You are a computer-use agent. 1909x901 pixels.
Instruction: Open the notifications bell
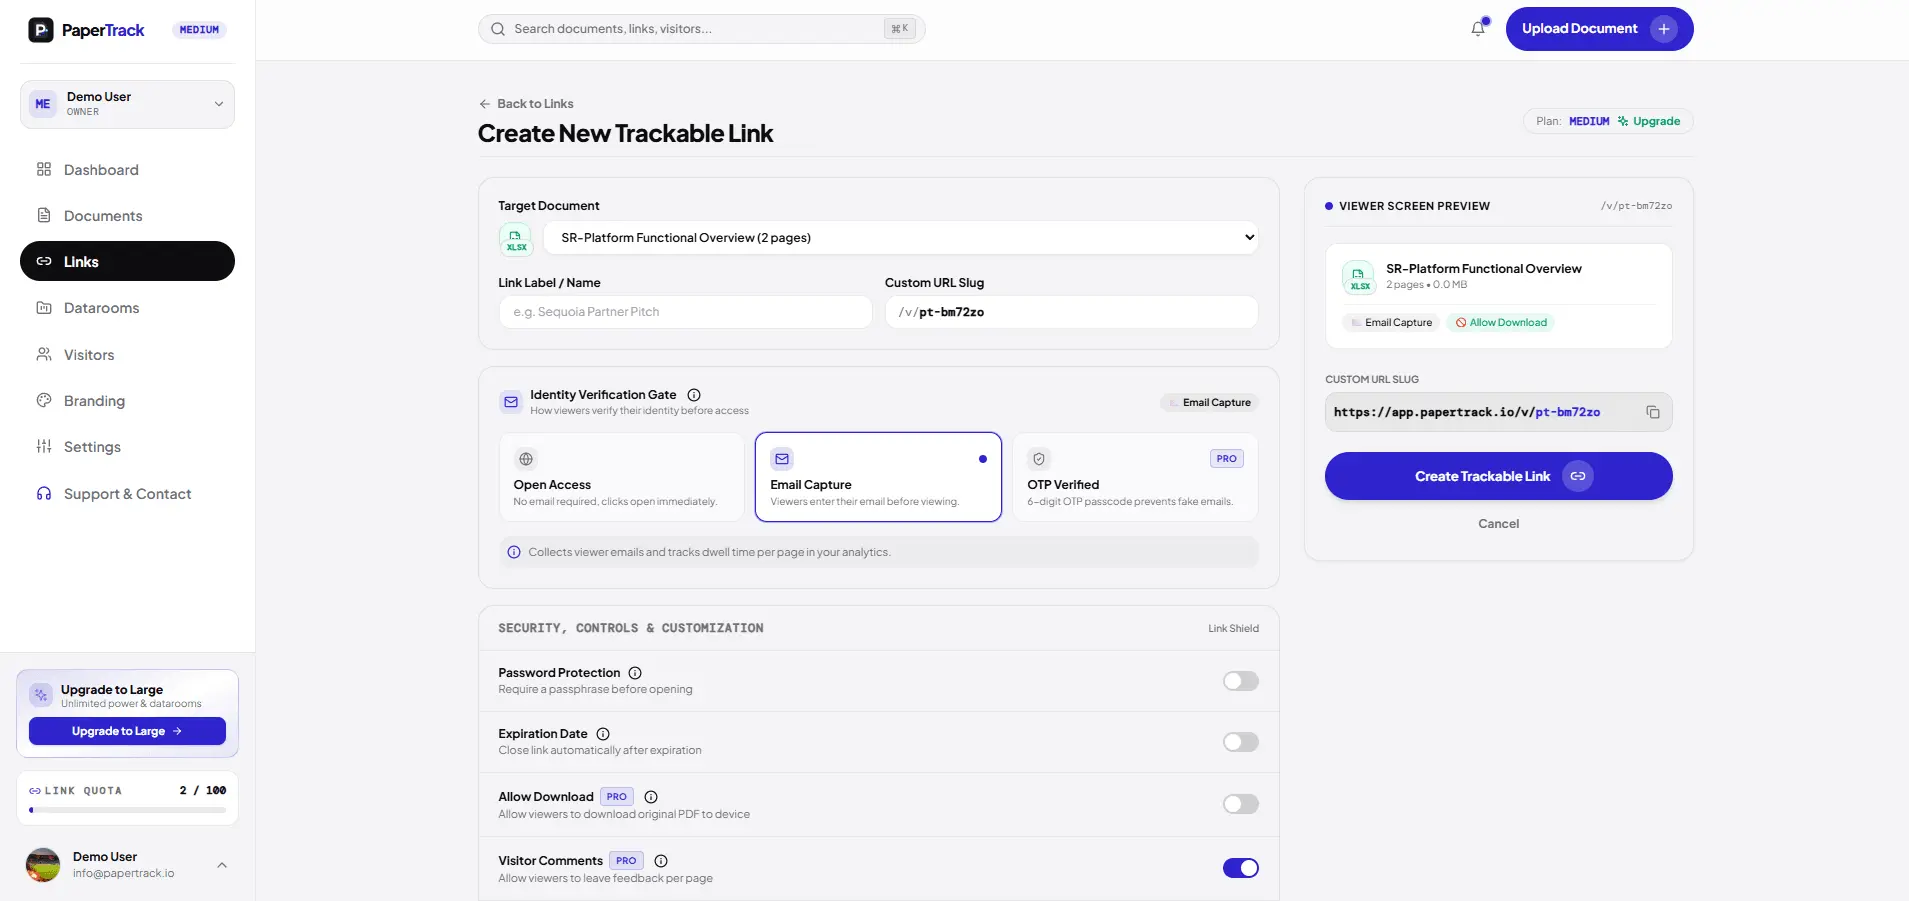tap(1478, 29)
